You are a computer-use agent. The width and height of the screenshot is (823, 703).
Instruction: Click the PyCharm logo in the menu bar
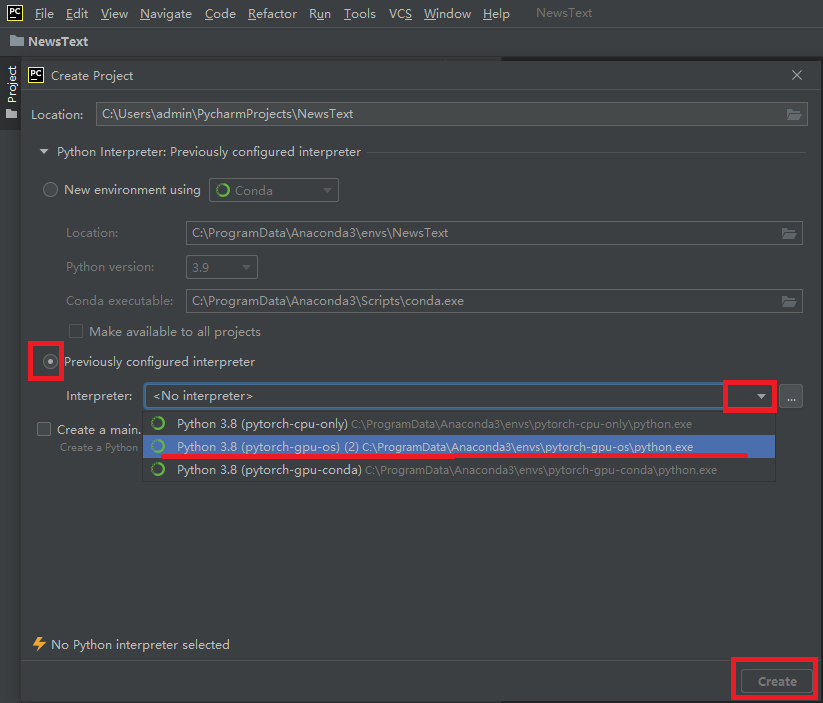15,13
